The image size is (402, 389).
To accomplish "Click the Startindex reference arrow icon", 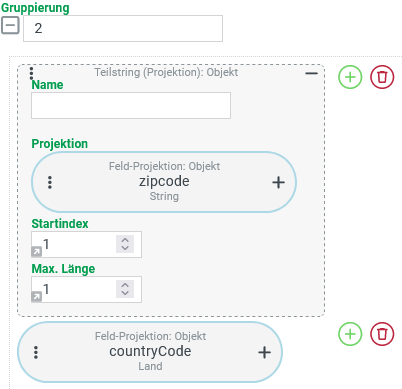I will 36,251.
